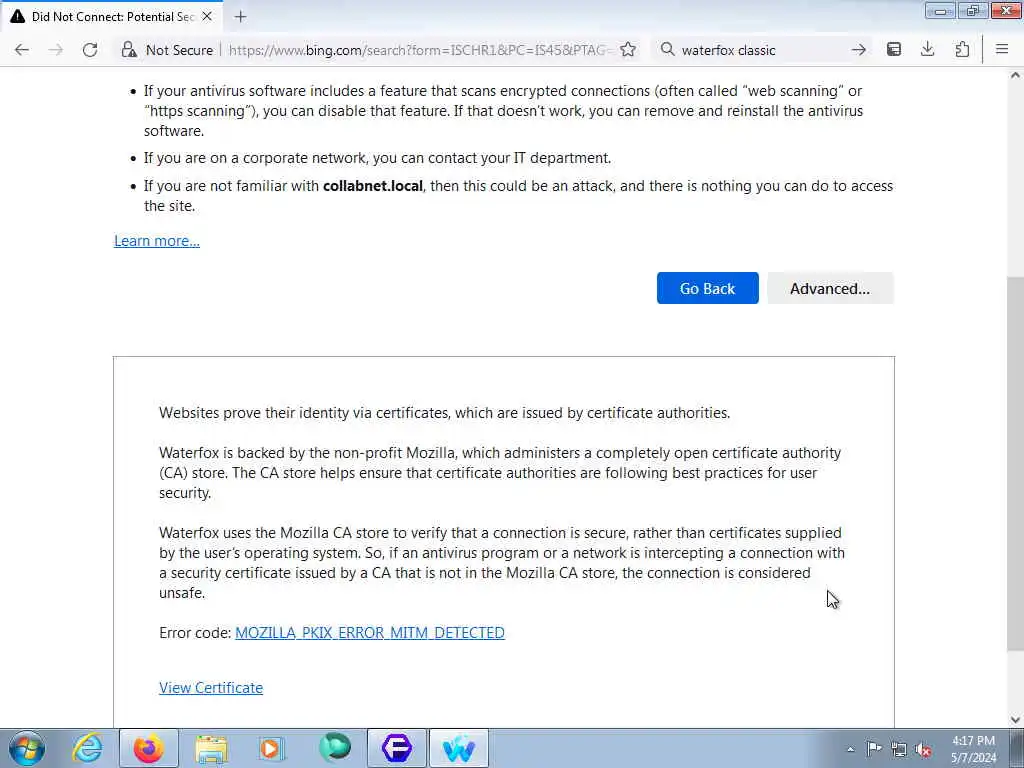The image size is (1024, 768).
Task: Click the bold collabnet.local text
Action: point(373,186)
